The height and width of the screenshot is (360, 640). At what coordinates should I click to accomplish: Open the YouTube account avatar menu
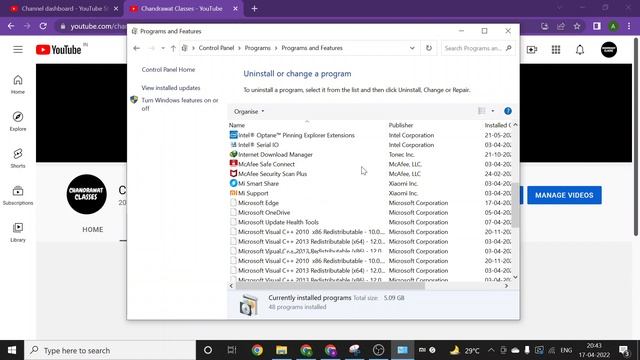coord(609,50)
